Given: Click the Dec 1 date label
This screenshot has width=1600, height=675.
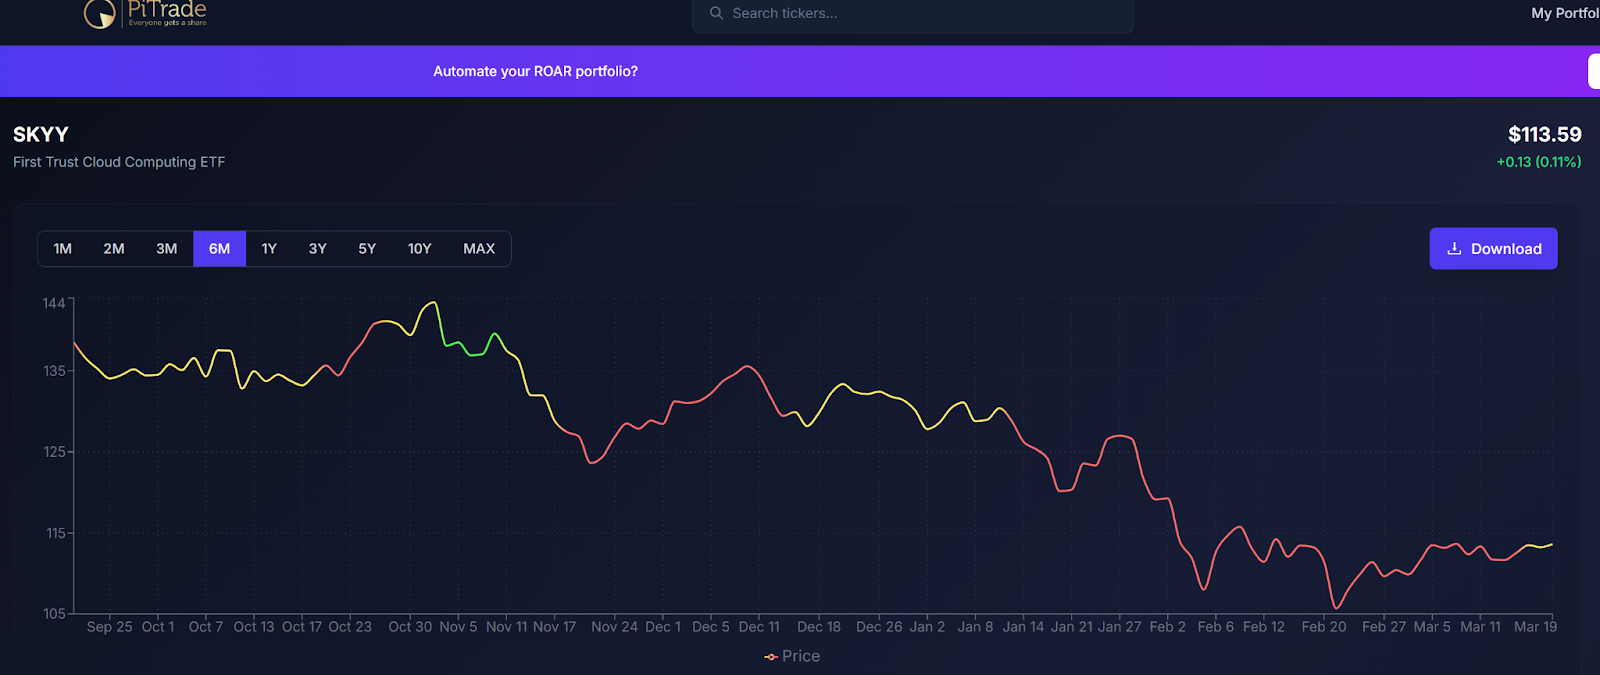Looking at the screenshot, I should tap(663, 627).
